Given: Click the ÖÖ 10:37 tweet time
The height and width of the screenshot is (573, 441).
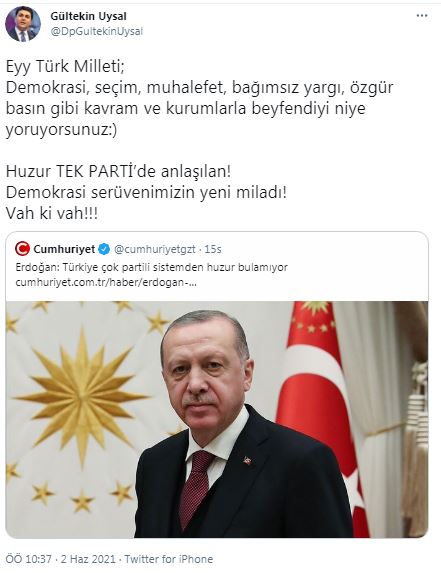Looking at the screenshot, I should [28, 559].
